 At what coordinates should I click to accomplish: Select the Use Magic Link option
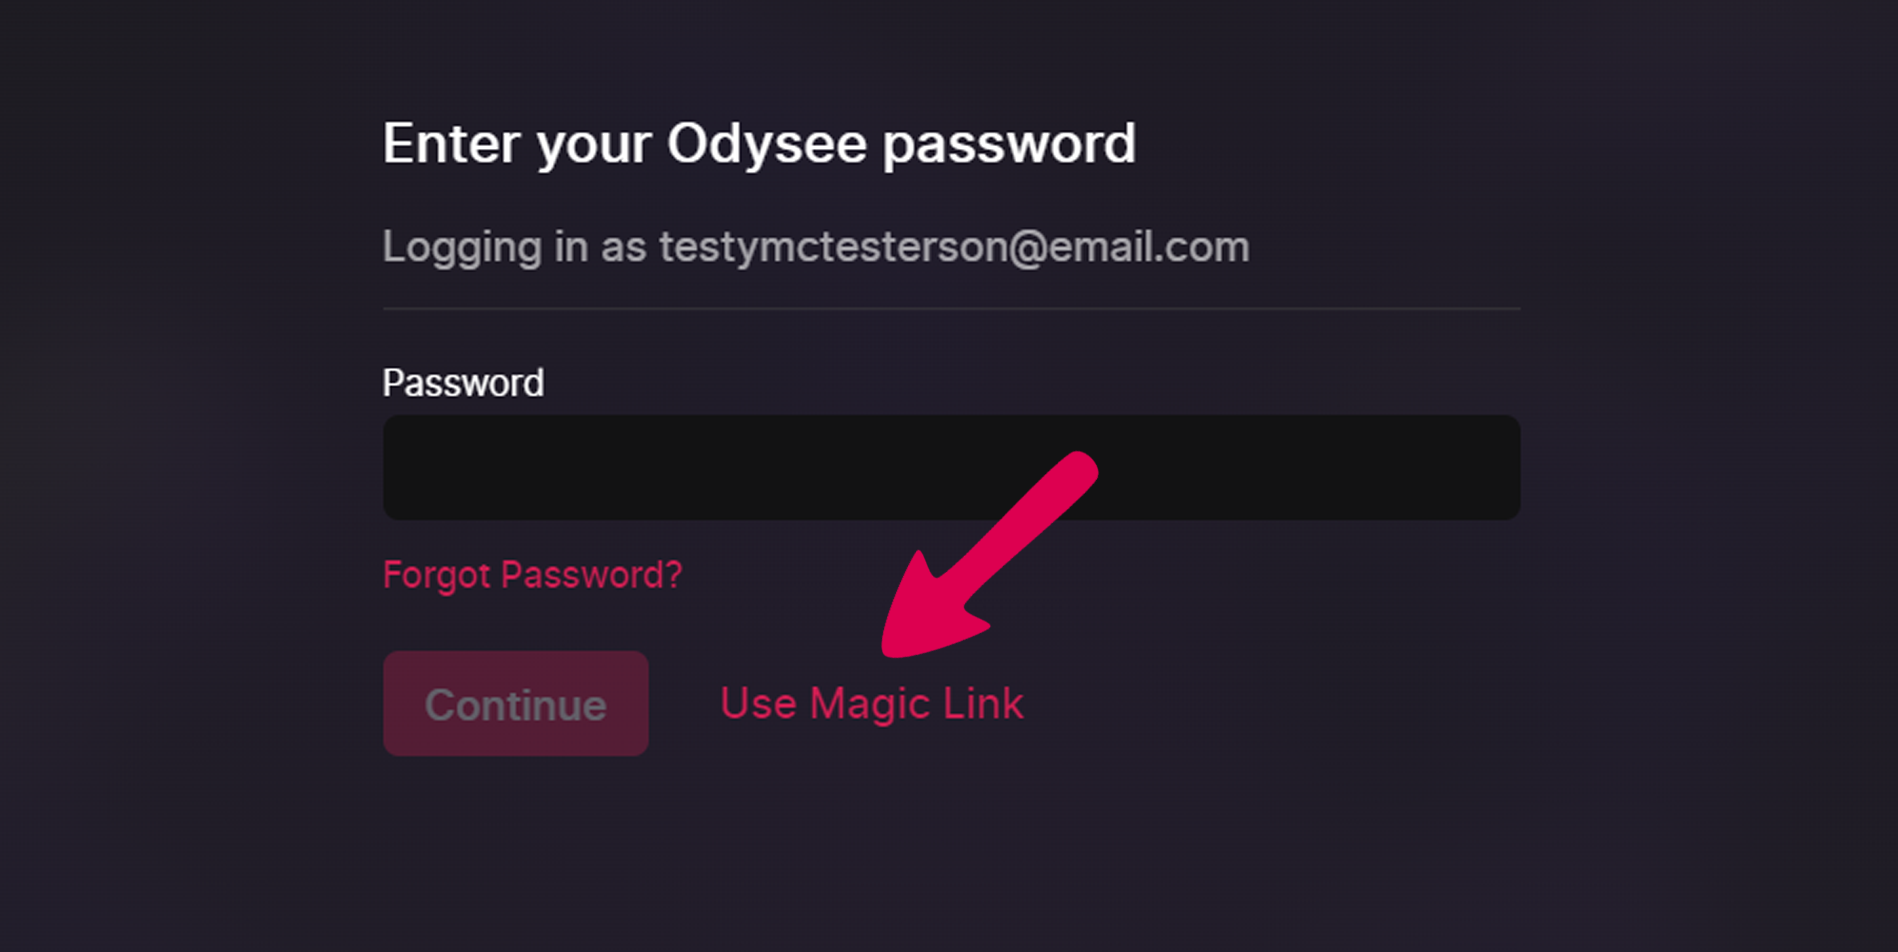[872, 703]
